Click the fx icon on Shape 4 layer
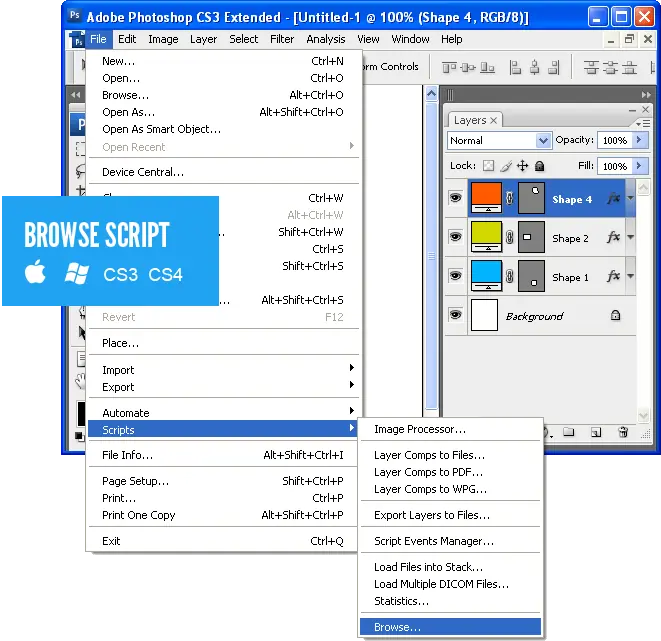Screen dimensions: 661x641 coord(614,198)
